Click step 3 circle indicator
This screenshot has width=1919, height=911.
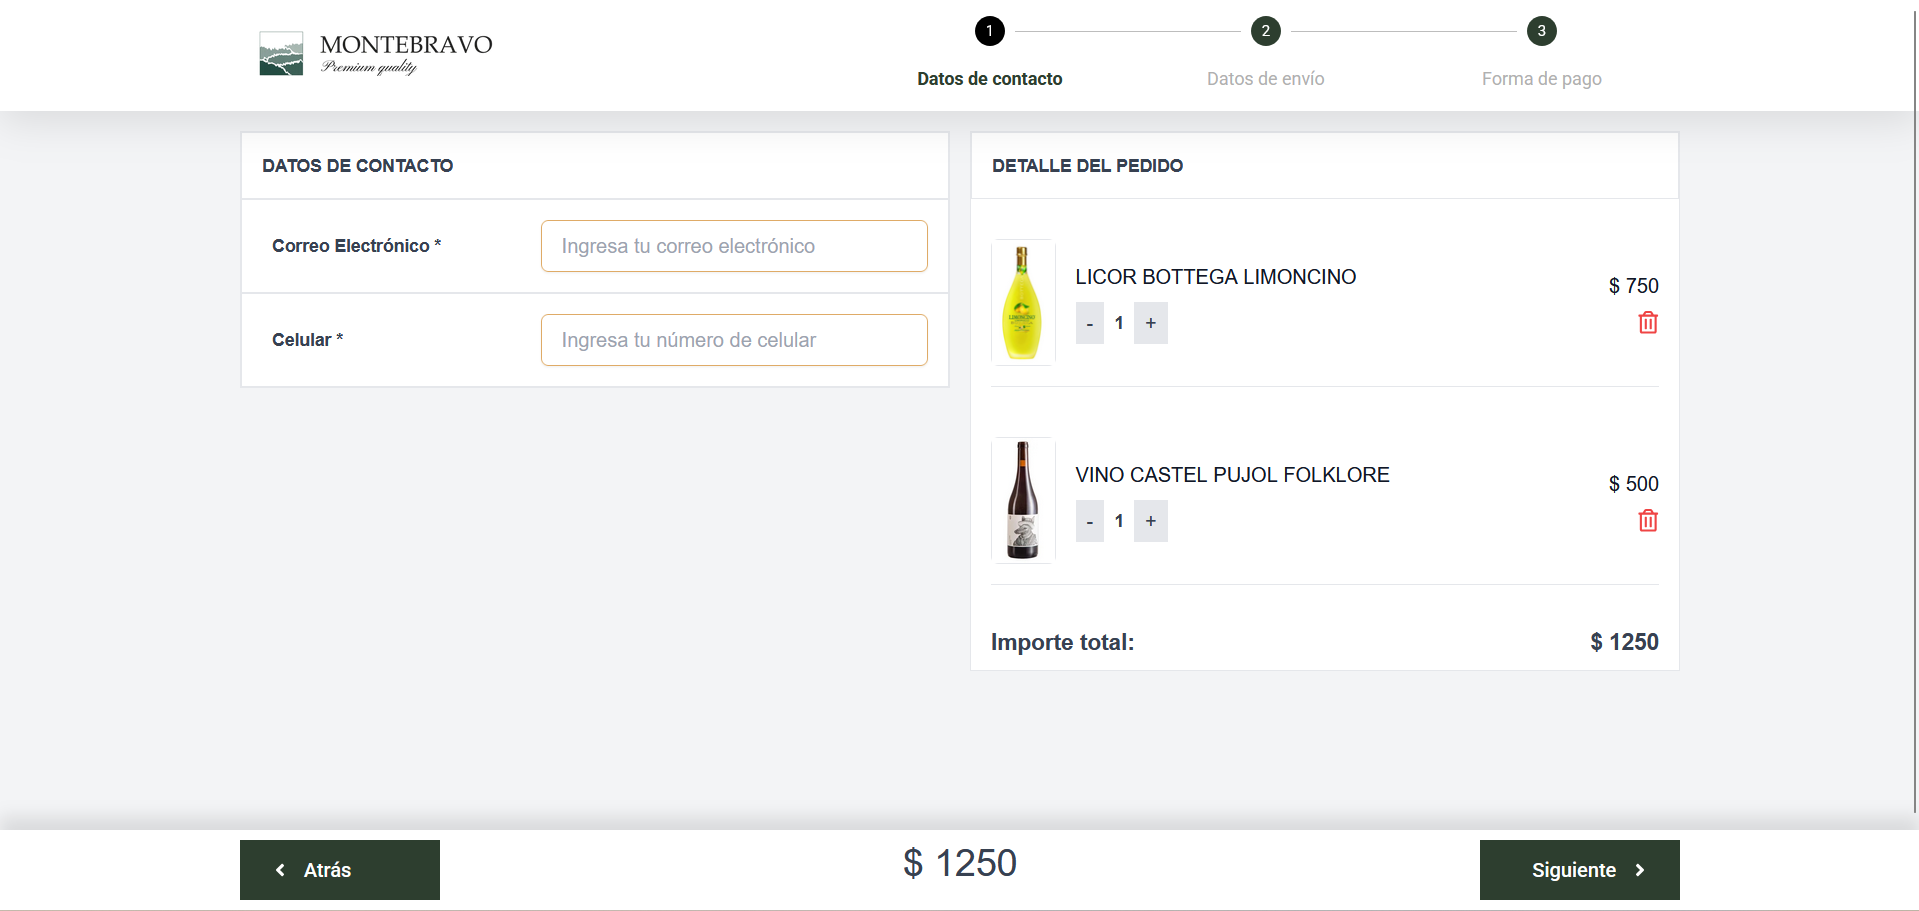click(x=1541, y=31)
